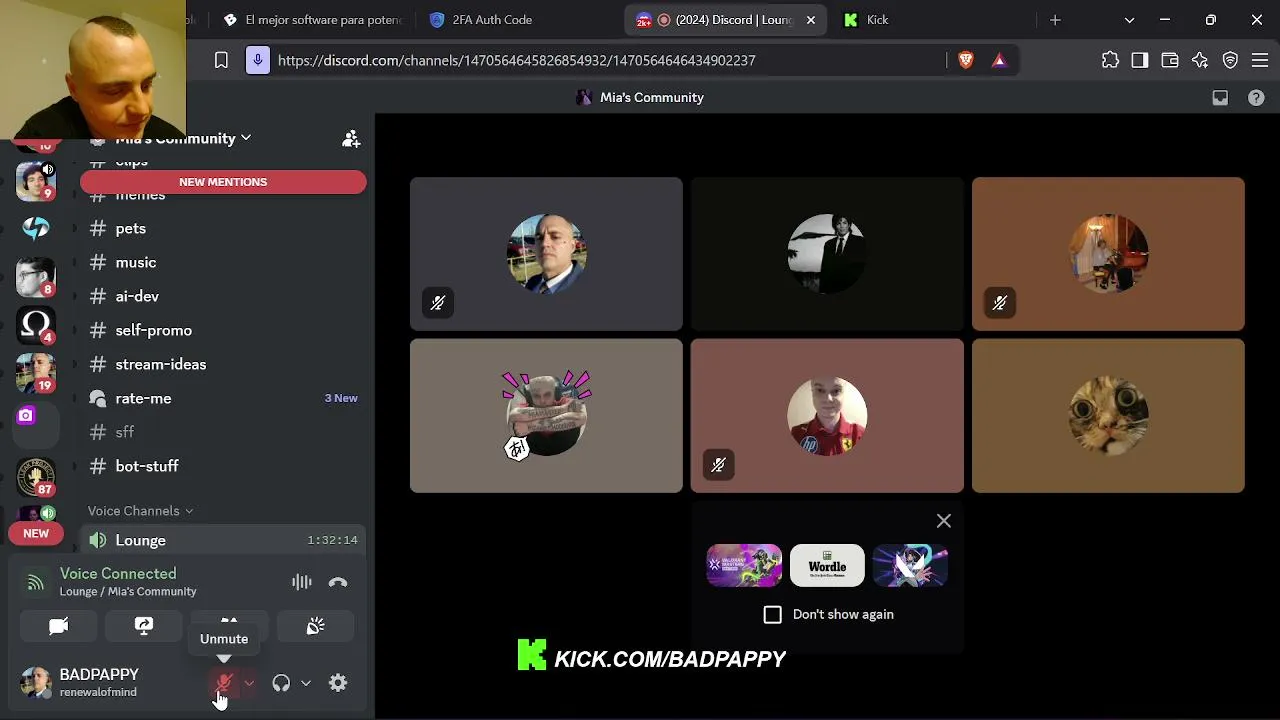This screenshot has width=1280, height=720.
Task: Open the server with 9 notifications
Action: tap(36, 182)
